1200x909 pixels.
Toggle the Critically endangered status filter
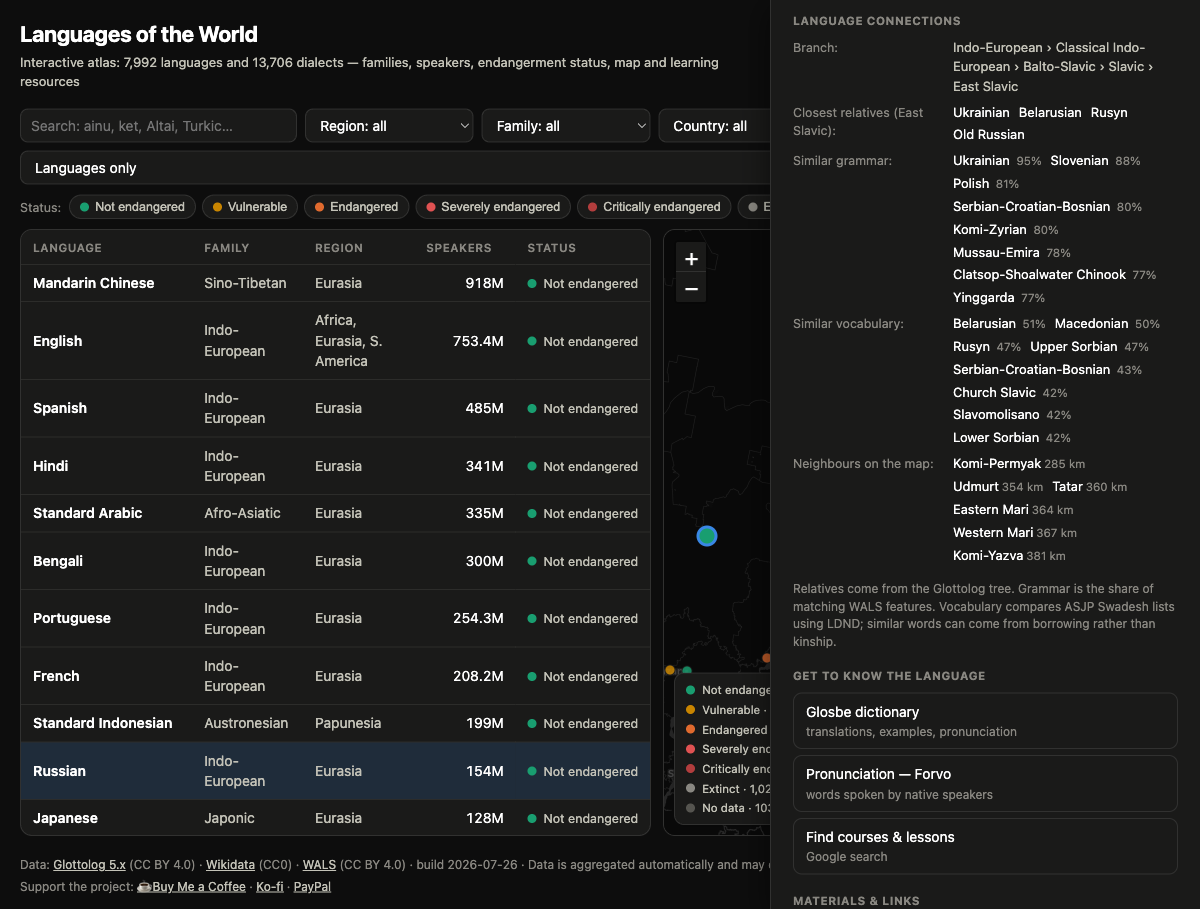point(654,207)
